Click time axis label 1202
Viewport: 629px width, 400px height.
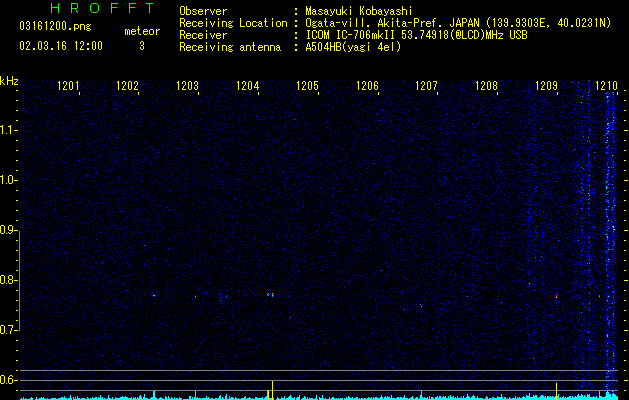click(128, 85)
